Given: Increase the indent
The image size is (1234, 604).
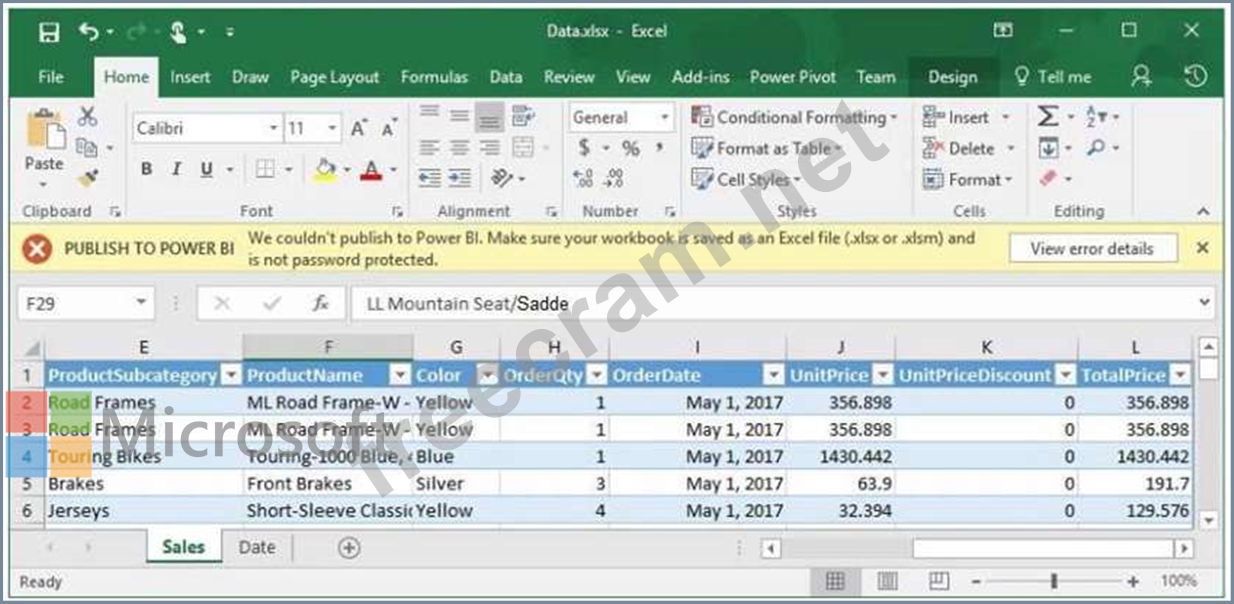Looking at the screenshot, I should point(459,178).
